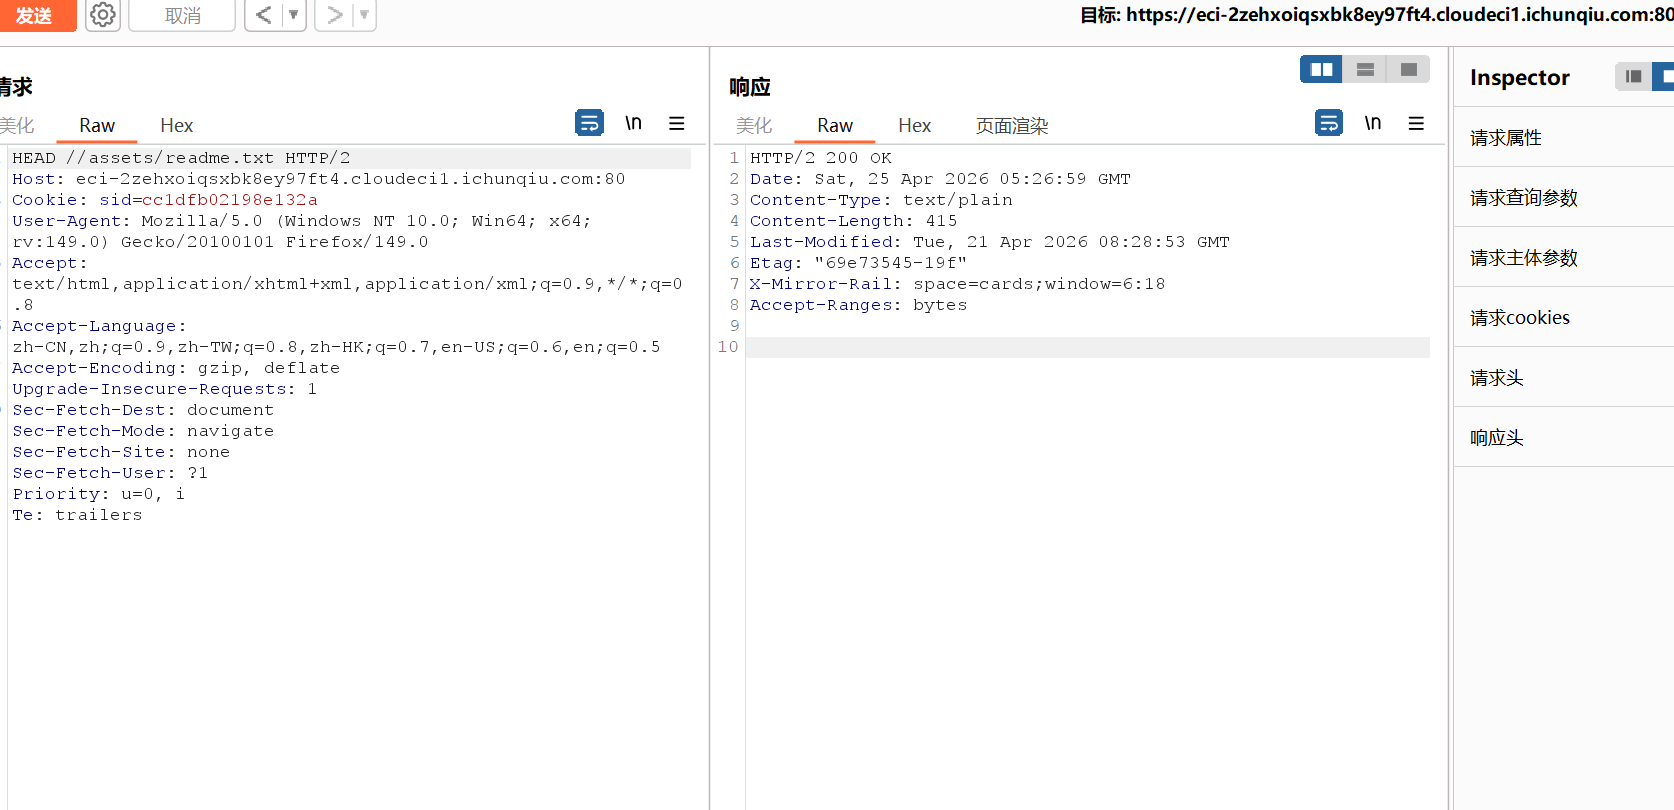Click the target URL at top
This screenshot has height=810, width=1674.
point(1400,15)
